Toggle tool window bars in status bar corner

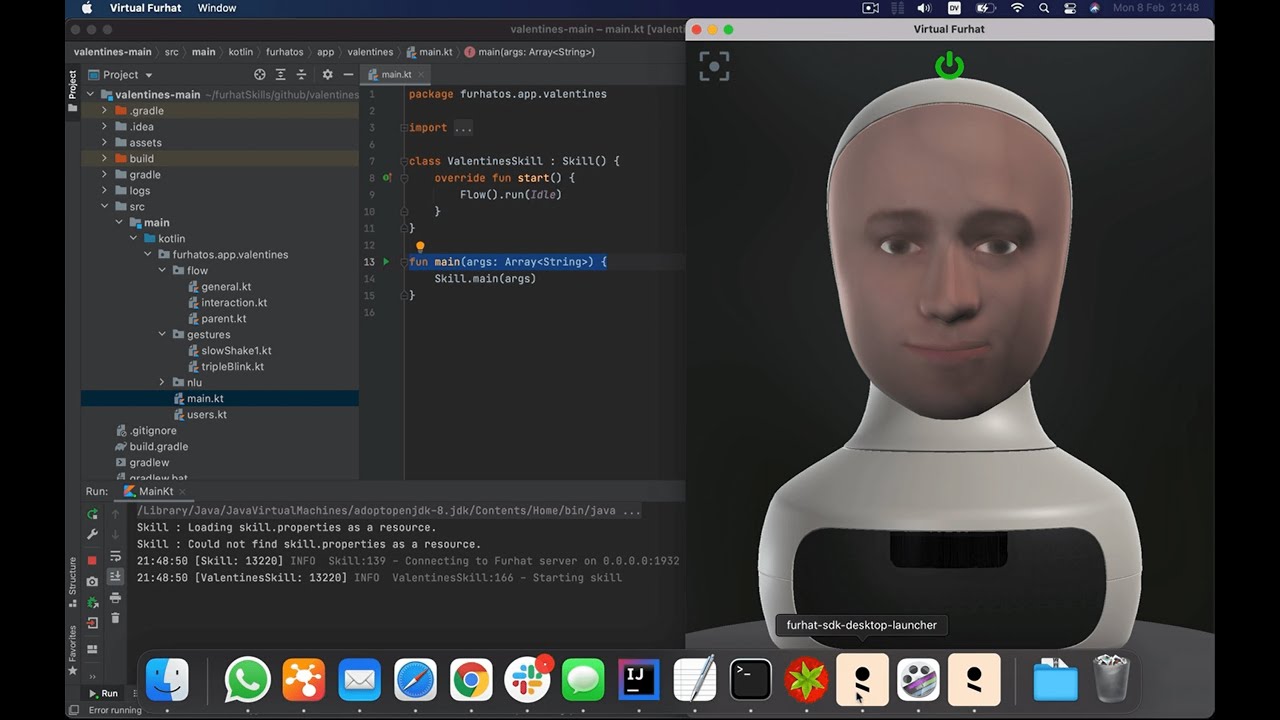click(73, 710)
